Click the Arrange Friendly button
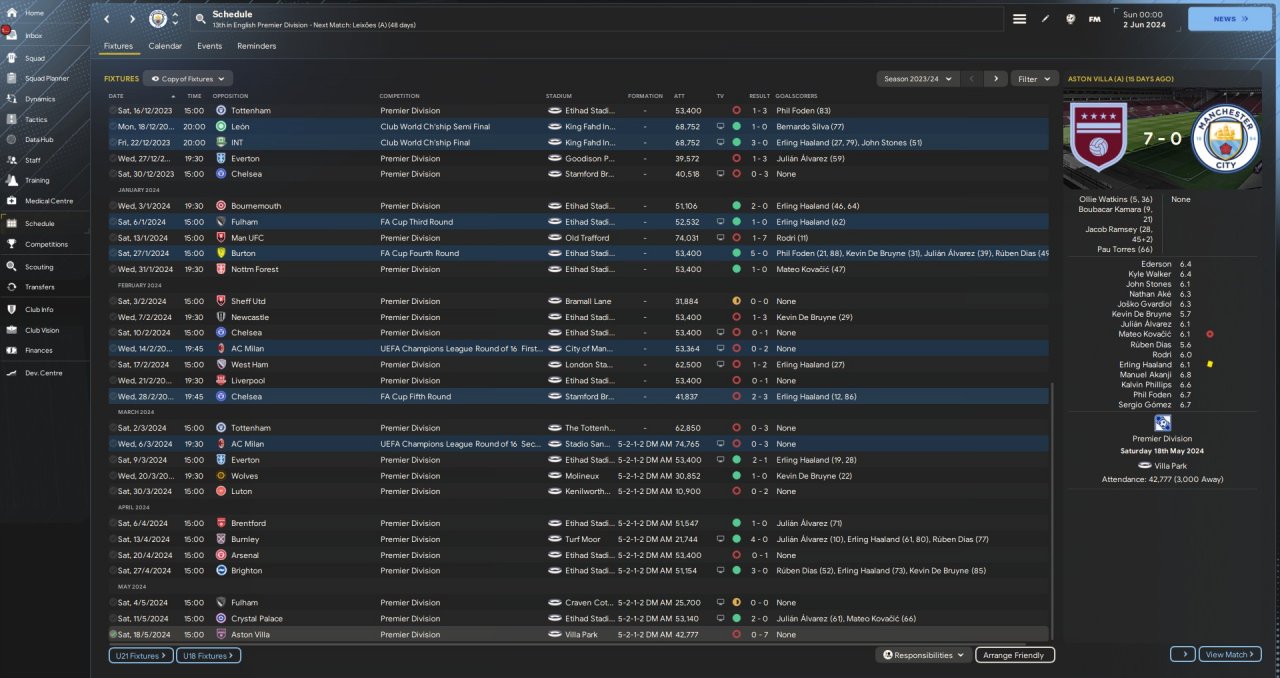The image size is (1280, 678). 1015,655
